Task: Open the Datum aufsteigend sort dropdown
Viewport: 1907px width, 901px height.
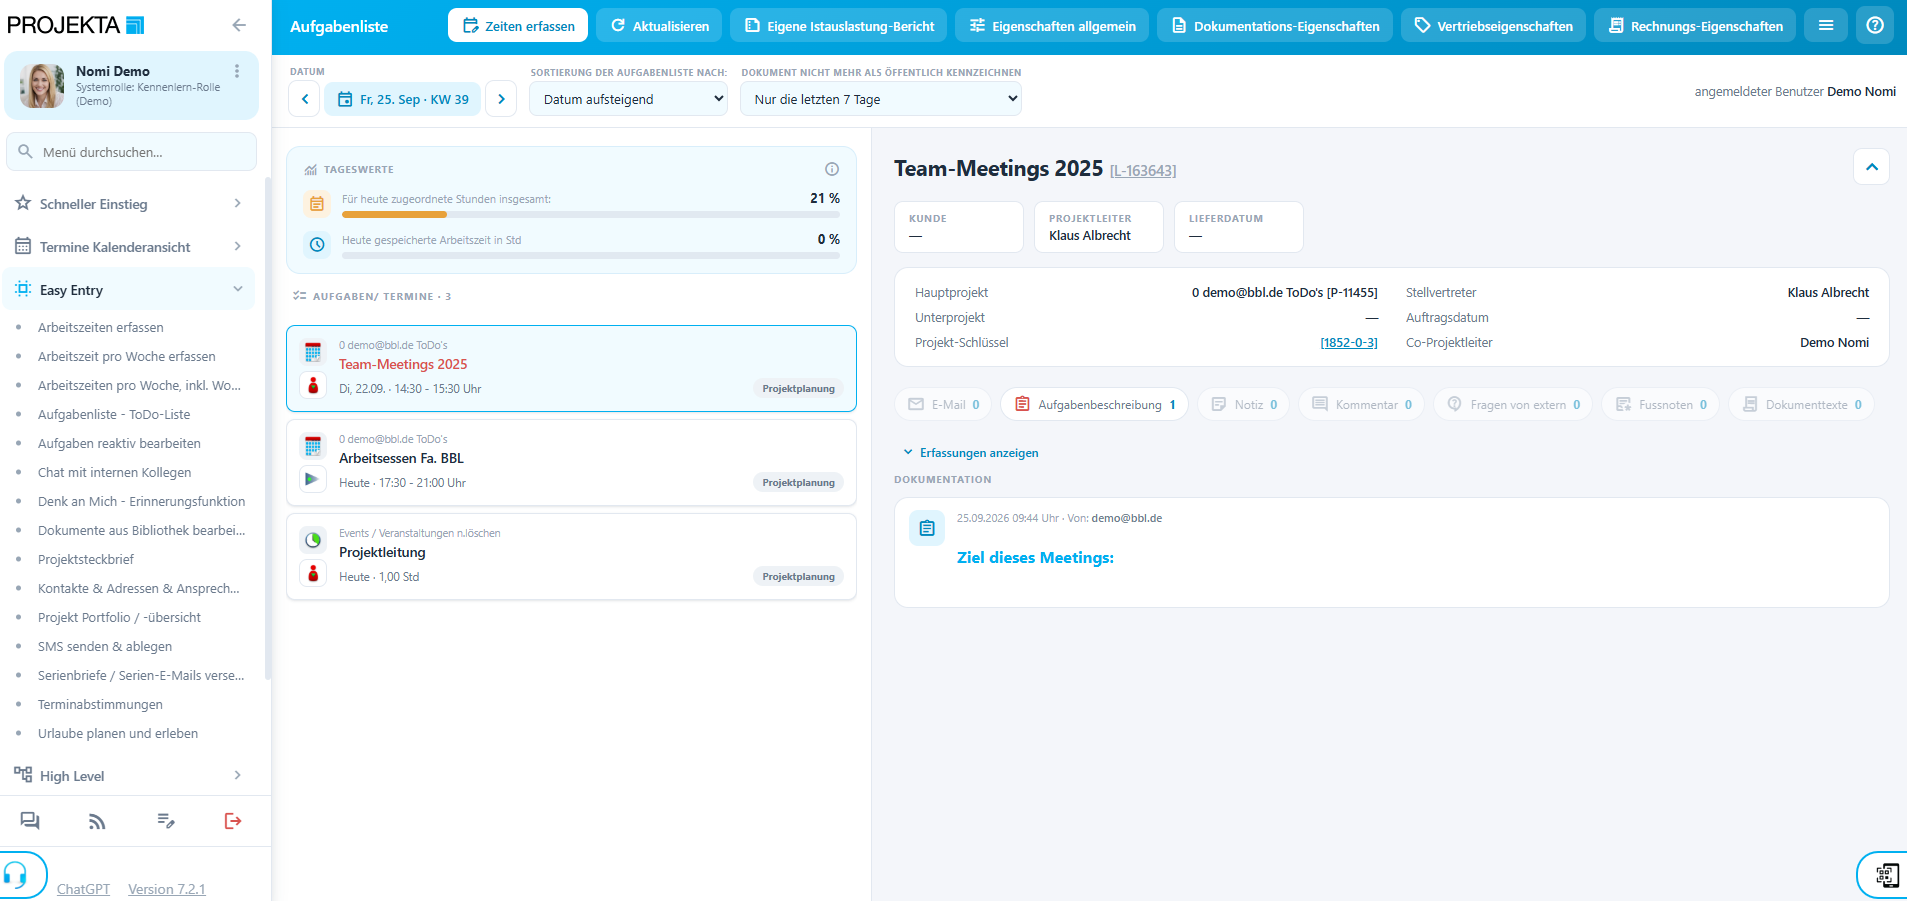Action: tap(628, 99)
